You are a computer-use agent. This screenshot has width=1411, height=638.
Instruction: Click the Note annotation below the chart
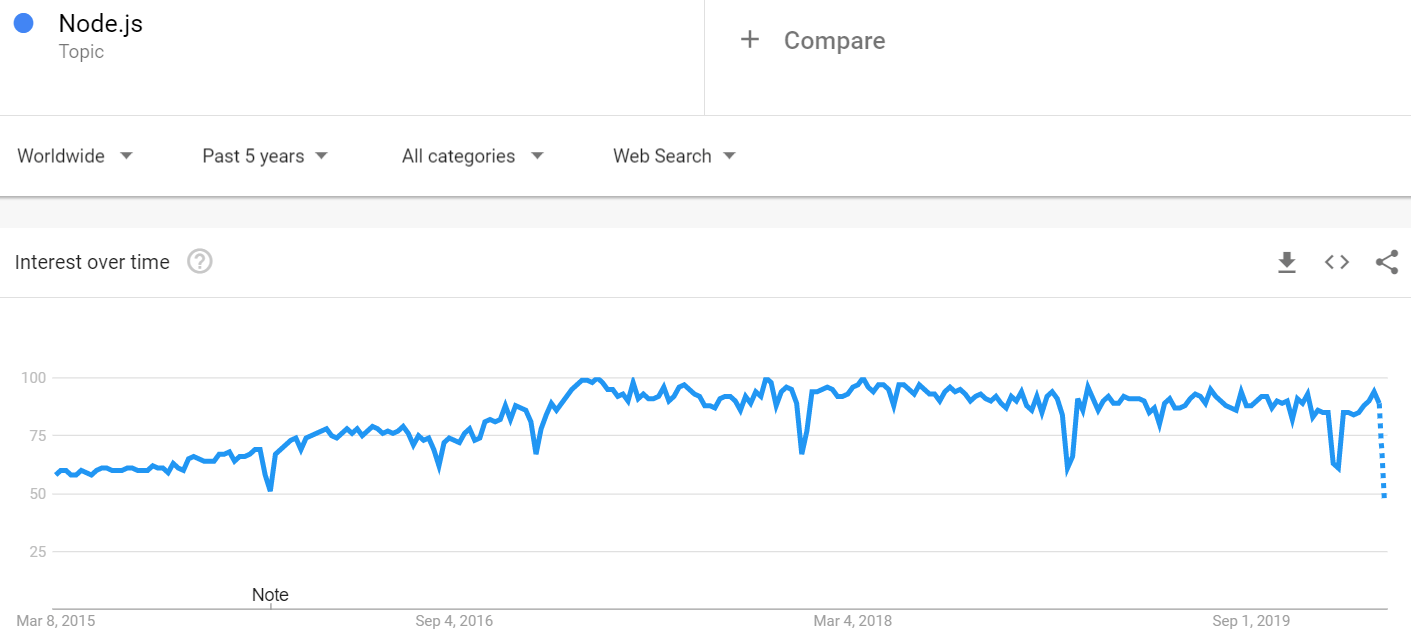270,594
